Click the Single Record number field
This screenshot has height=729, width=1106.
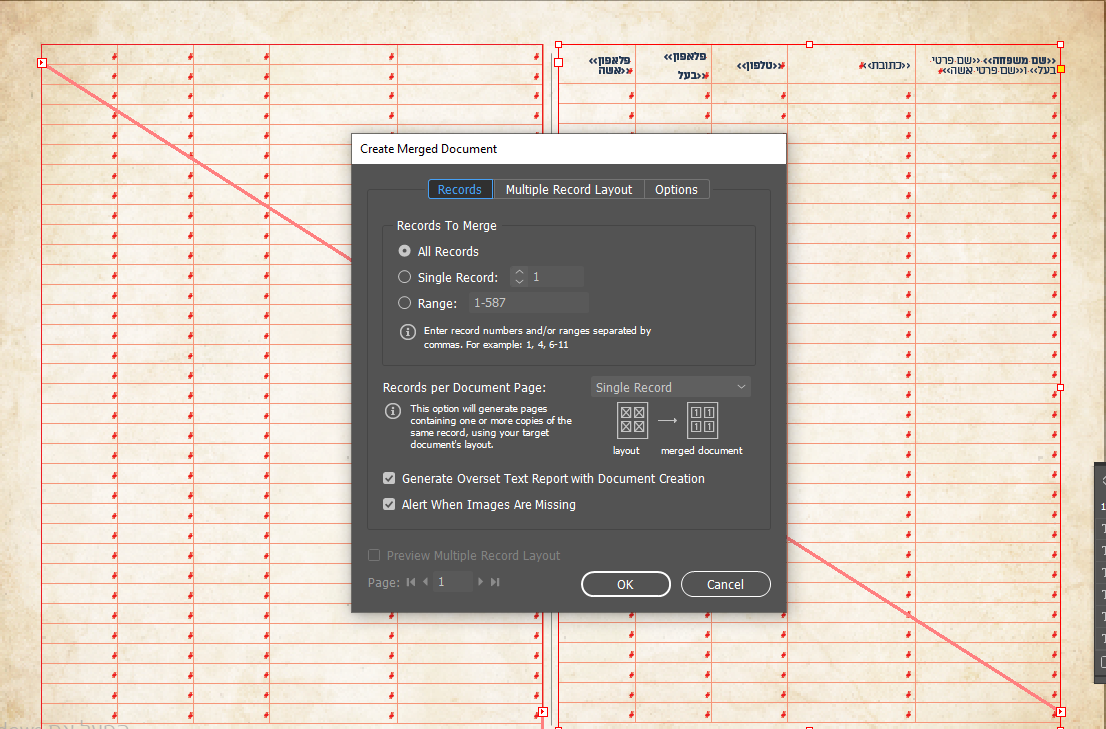[x=557, y=276]
